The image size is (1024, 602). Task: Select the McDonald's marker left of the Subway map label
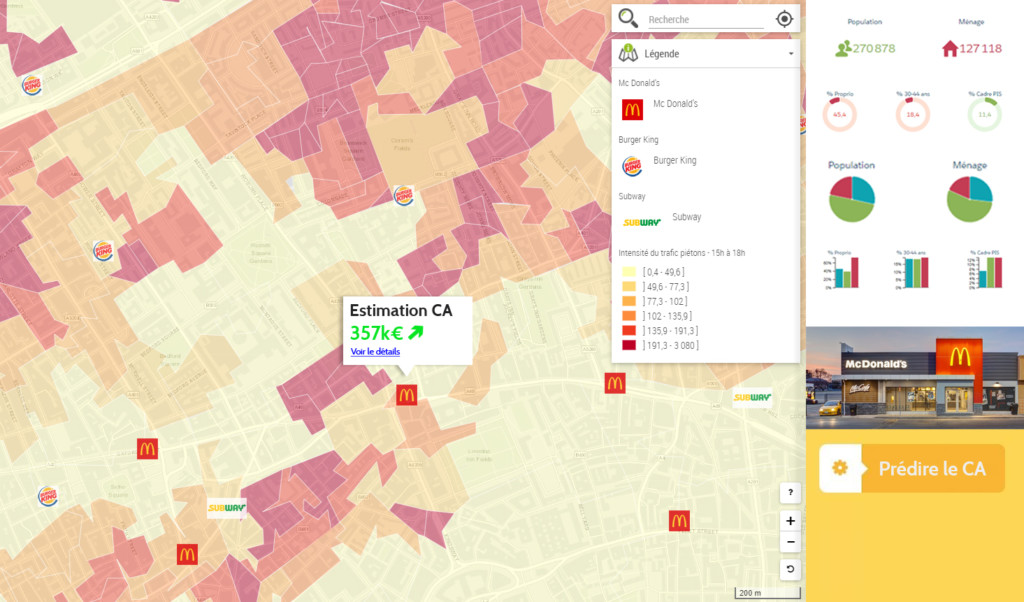(615, 383)
